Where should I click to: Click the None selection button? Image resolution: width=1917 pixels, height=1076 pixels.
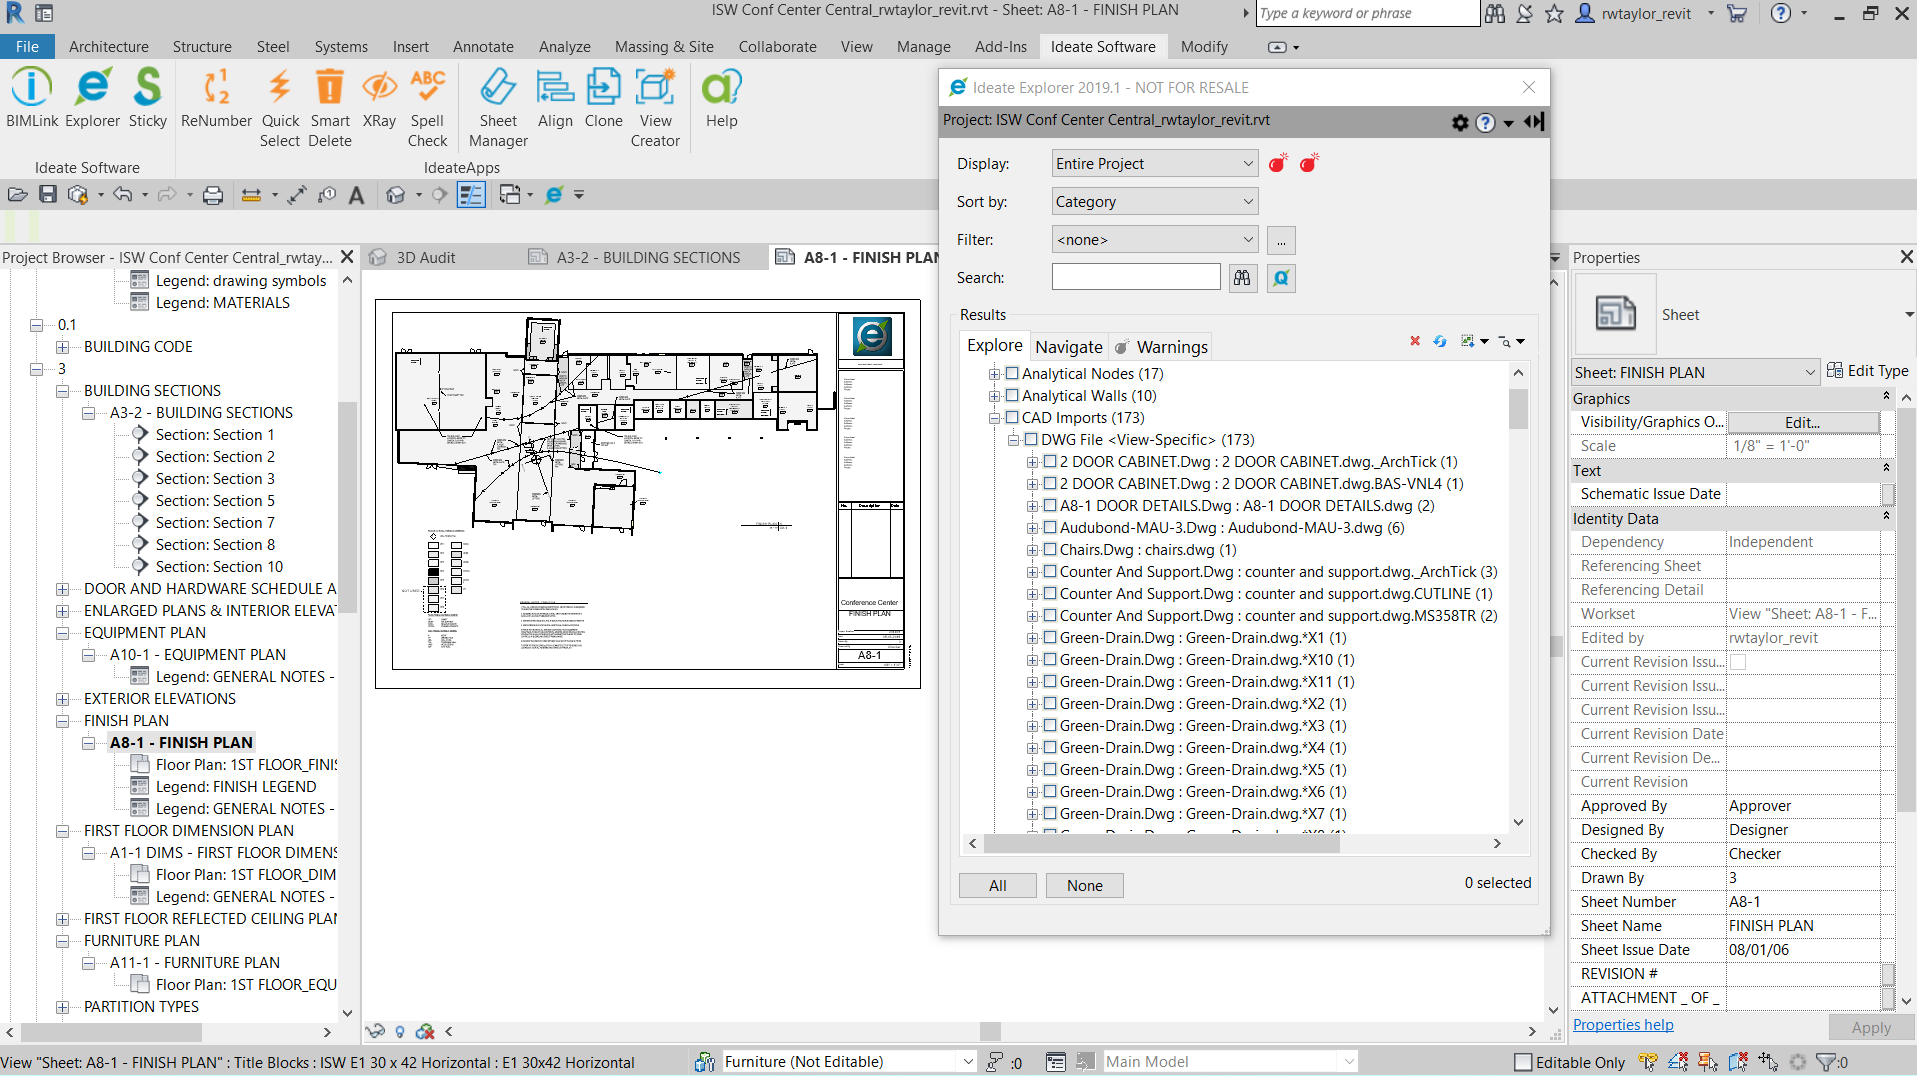pyautogui.click(x=1084, y=885)
